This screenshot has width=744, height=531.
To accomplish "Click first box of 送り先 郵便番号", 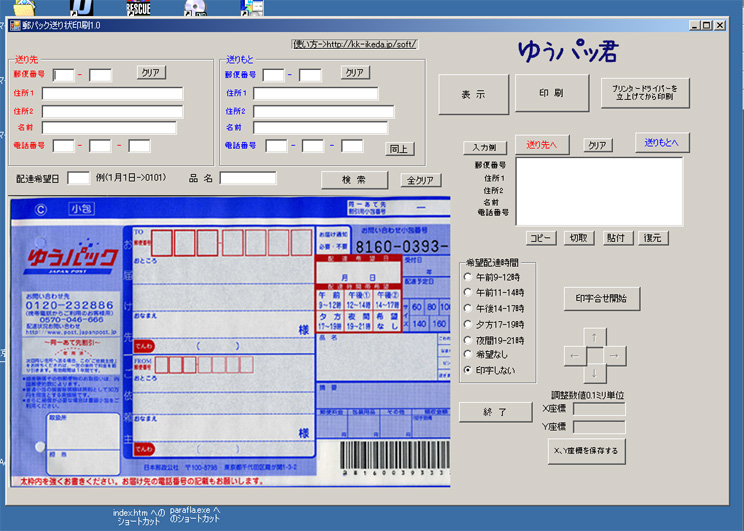I will [64, 75].
